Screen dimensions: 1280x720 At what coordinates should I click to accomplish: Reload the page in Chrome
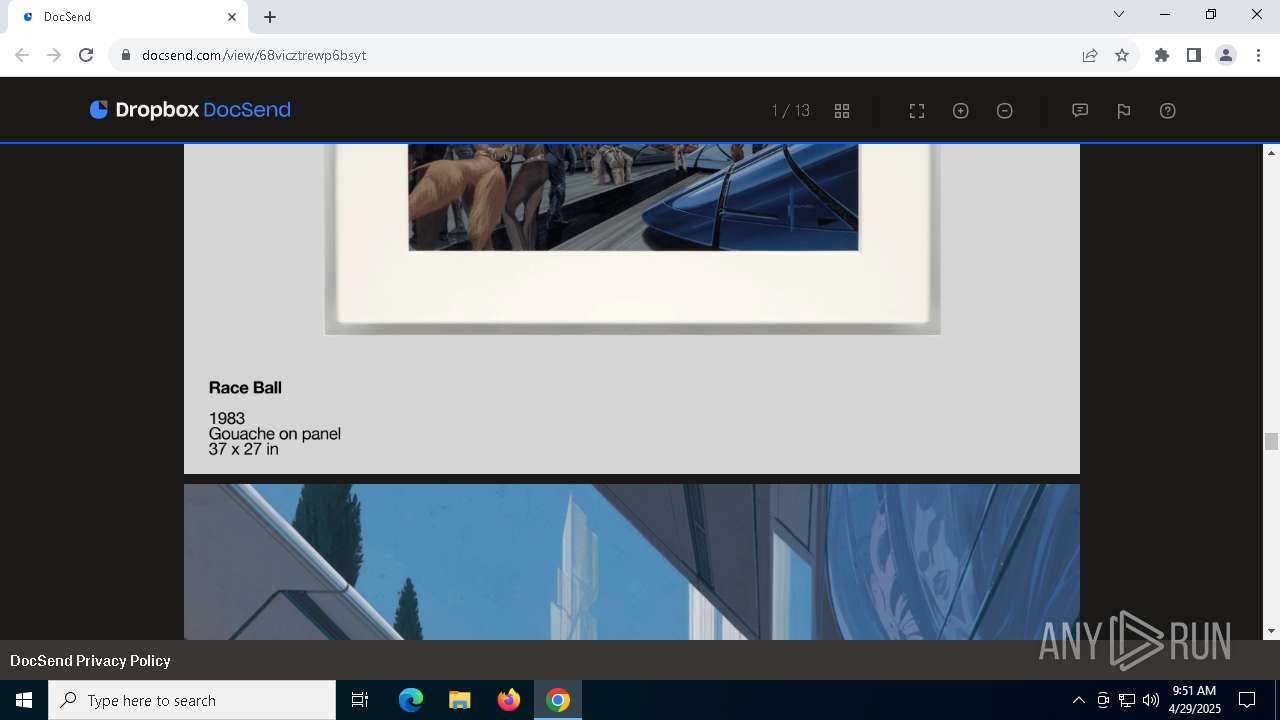[x=86, y=55]
